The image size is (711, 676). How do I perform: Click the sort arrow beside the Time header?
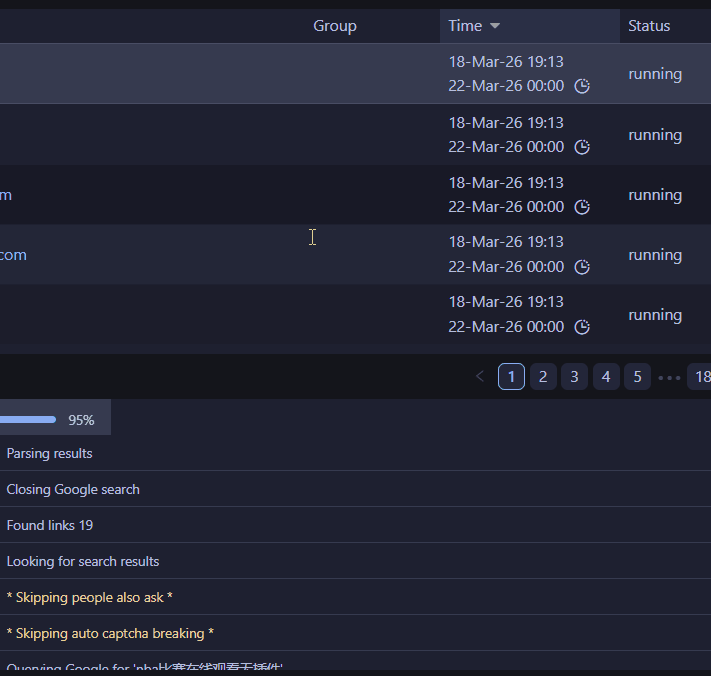[495, 26]
